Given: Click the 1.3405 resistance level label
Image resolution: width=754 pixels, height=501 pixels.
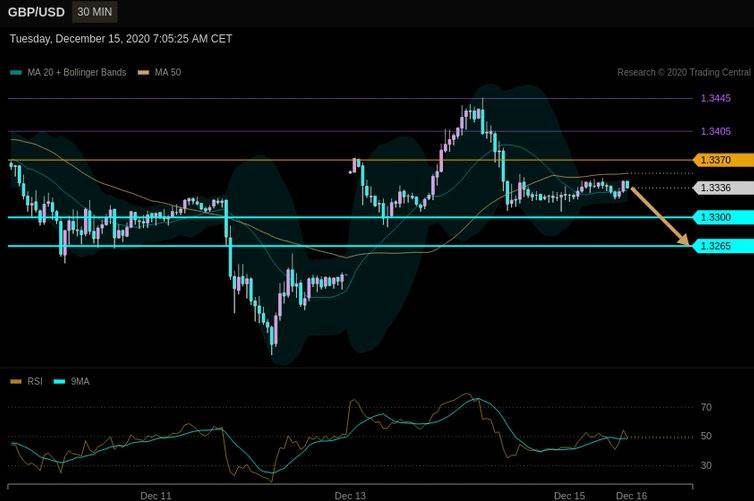Looking at the screenshot, I should (716, 131).
